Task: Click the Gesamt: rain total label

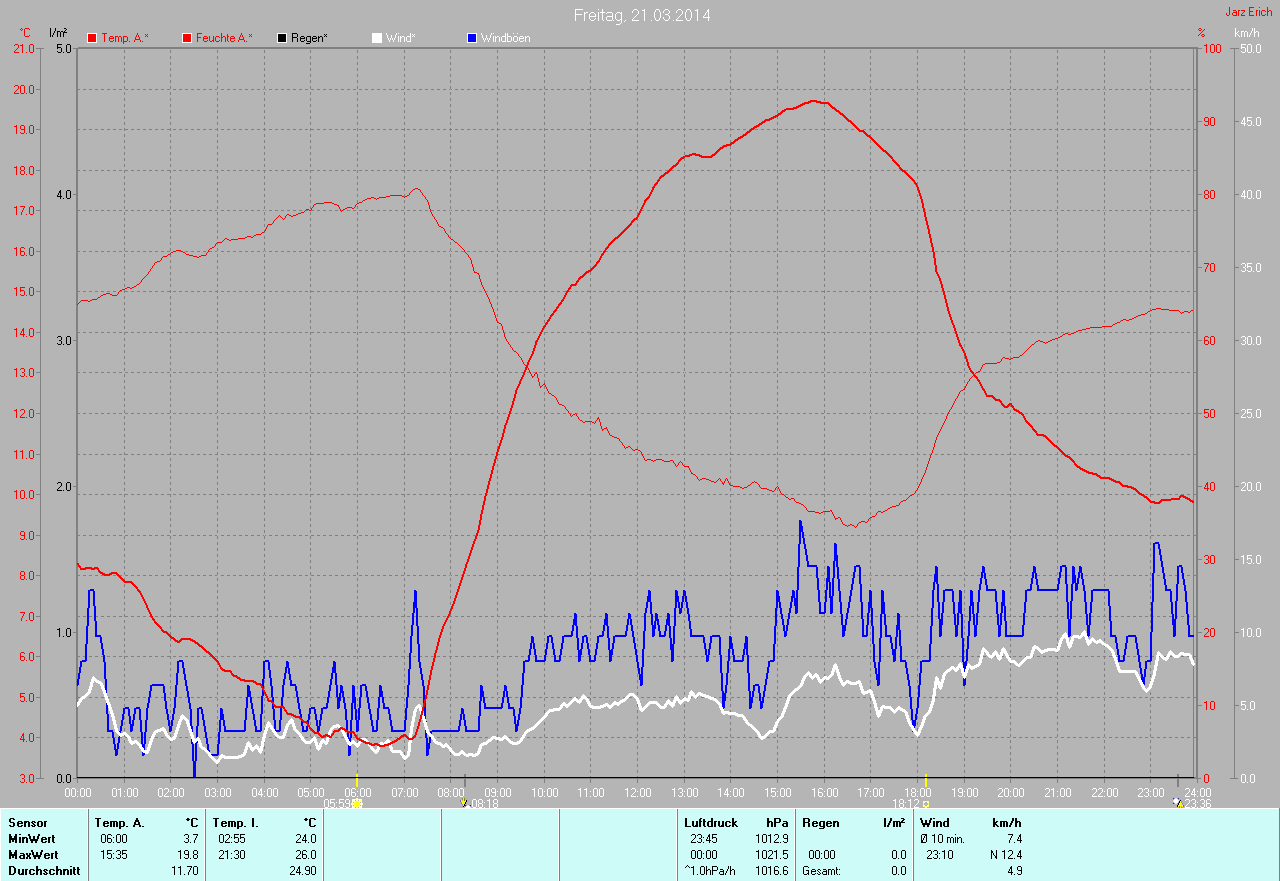Action: [x=823, y=871]
